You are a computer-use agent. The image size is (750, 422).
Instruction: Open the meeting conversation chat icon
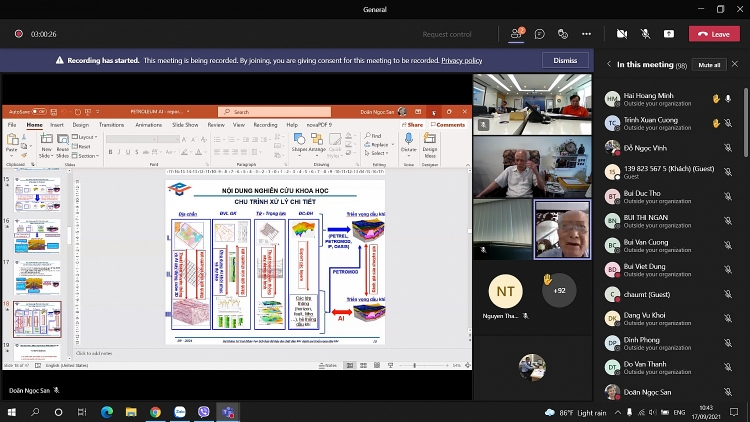pyautogui.click(x=539, y=34)
